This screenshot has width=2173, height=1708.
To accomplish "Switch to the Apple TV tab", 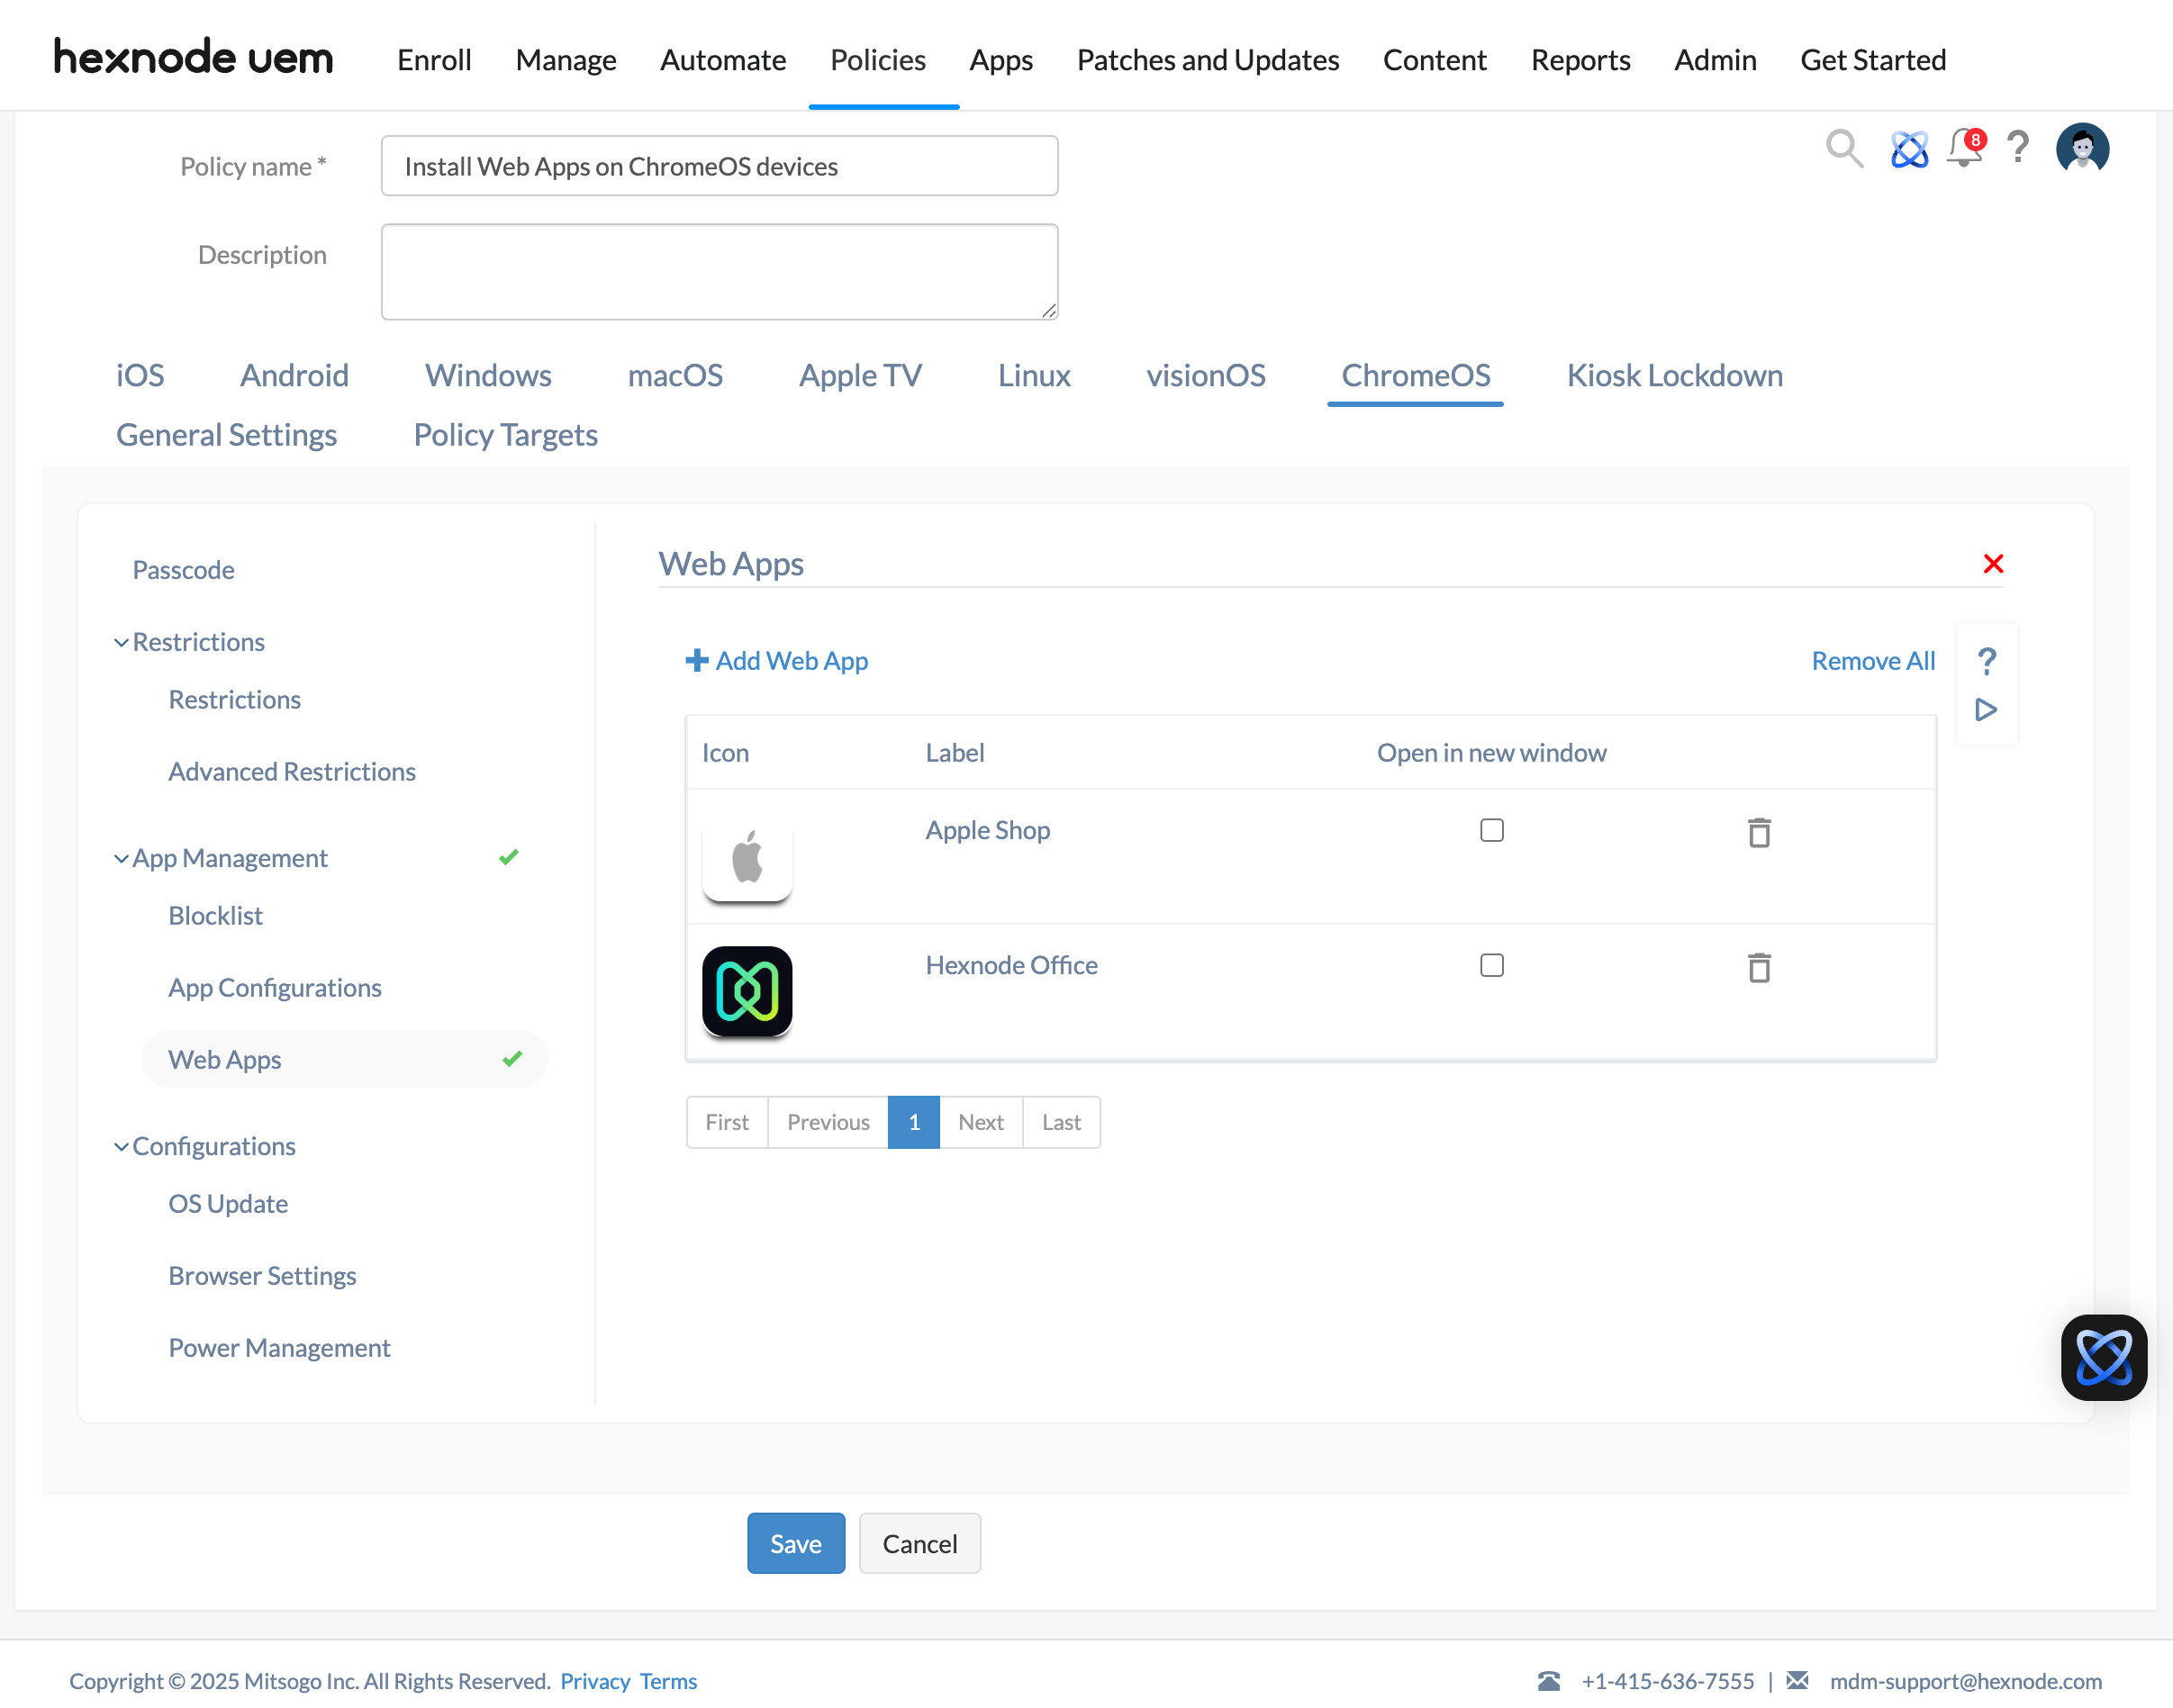I will point(860,375).
